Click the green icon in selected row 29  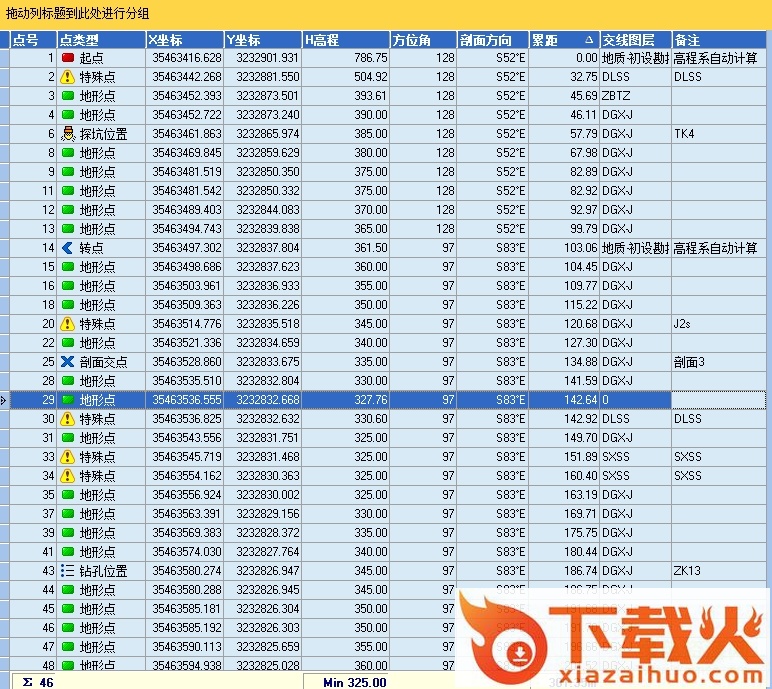[x=68, y=399]
